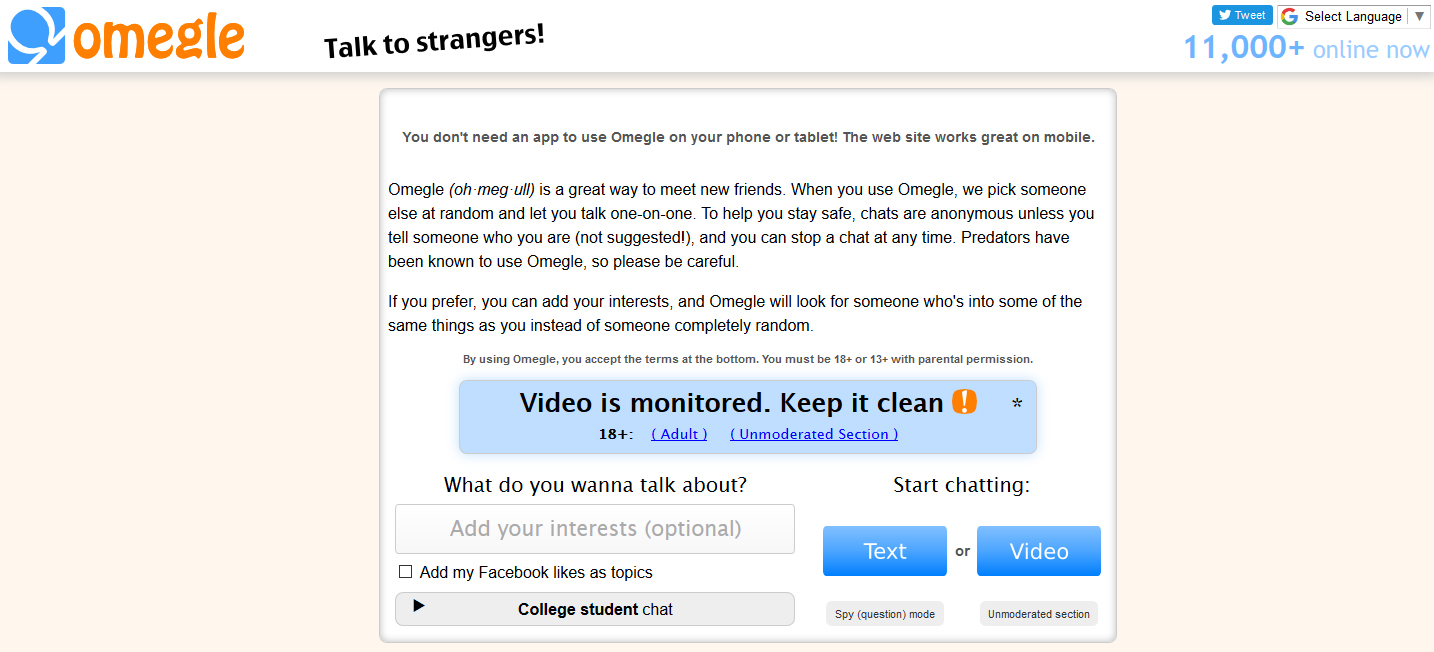Screen dimensions: 1434x652
Task: Open the Adult link
Action: tap(679, 434)
